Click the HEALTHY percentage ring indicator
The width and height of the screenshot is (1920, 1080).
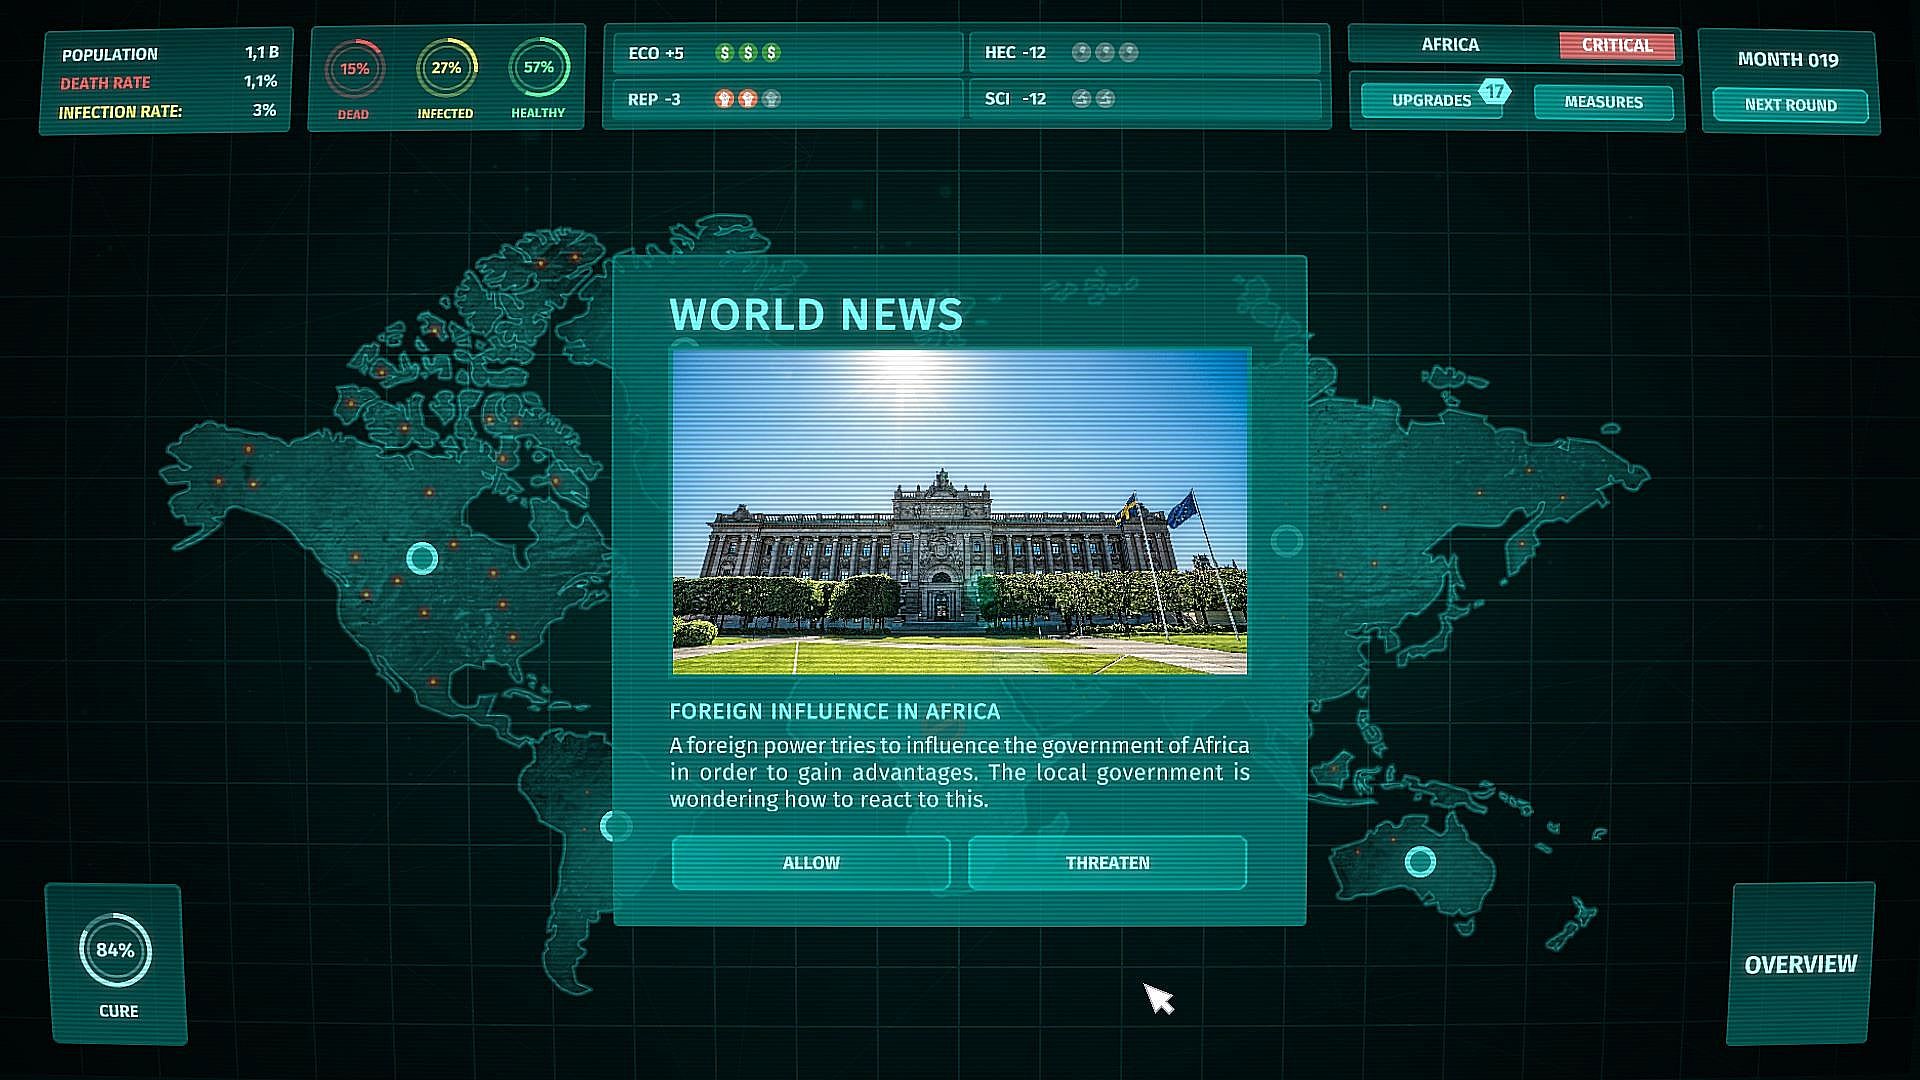(538, 68)
